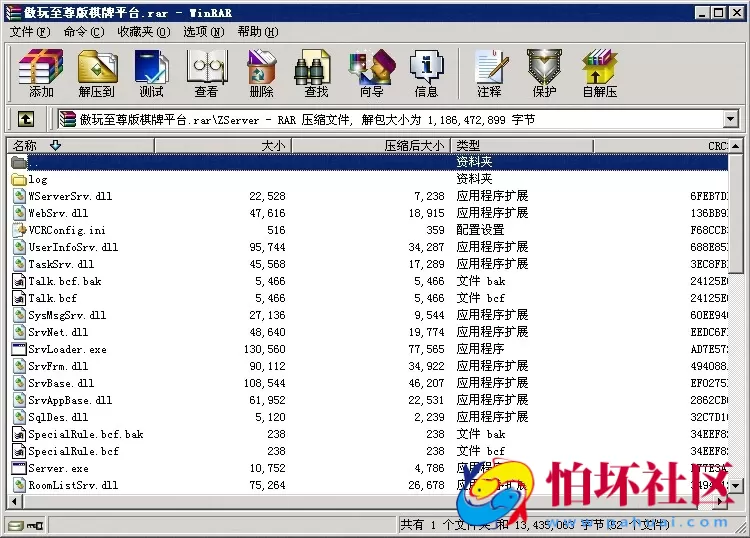Click vertical scrollbar up arrow
This screenshot has height=538, width=750.
(x=736, y=146)
